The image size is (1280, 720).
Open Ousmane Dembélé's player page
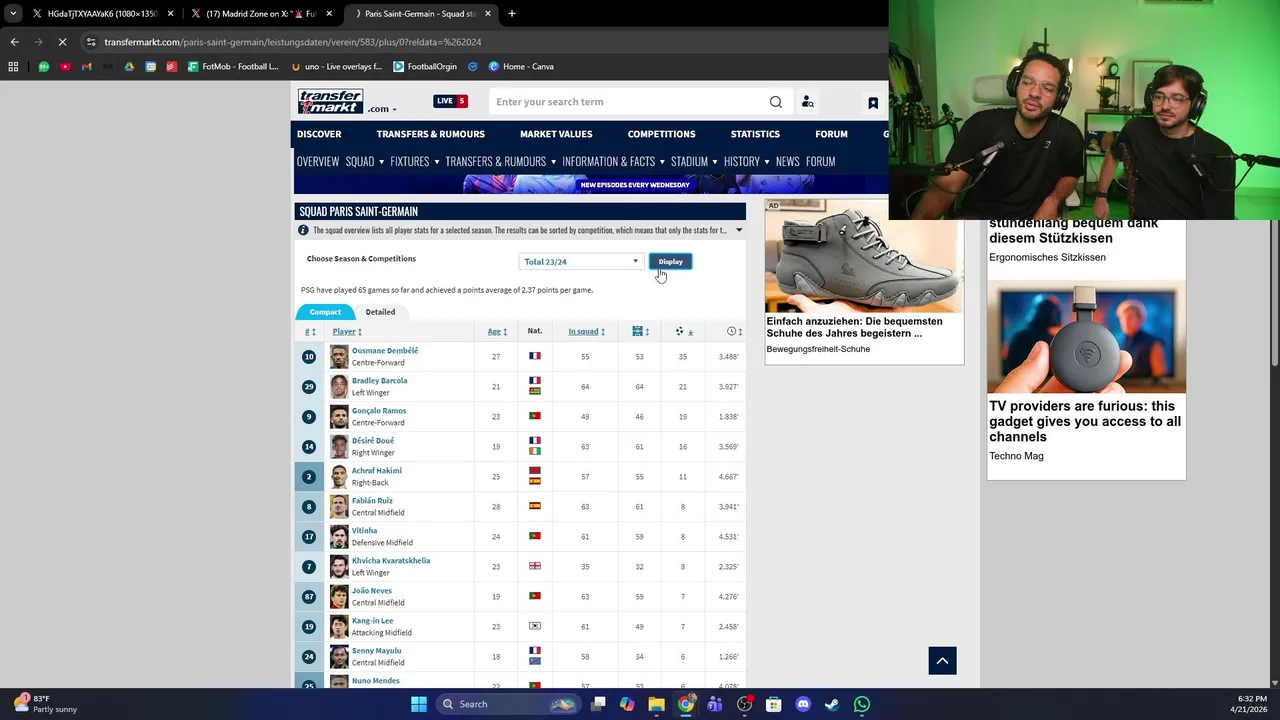[385, 351]
